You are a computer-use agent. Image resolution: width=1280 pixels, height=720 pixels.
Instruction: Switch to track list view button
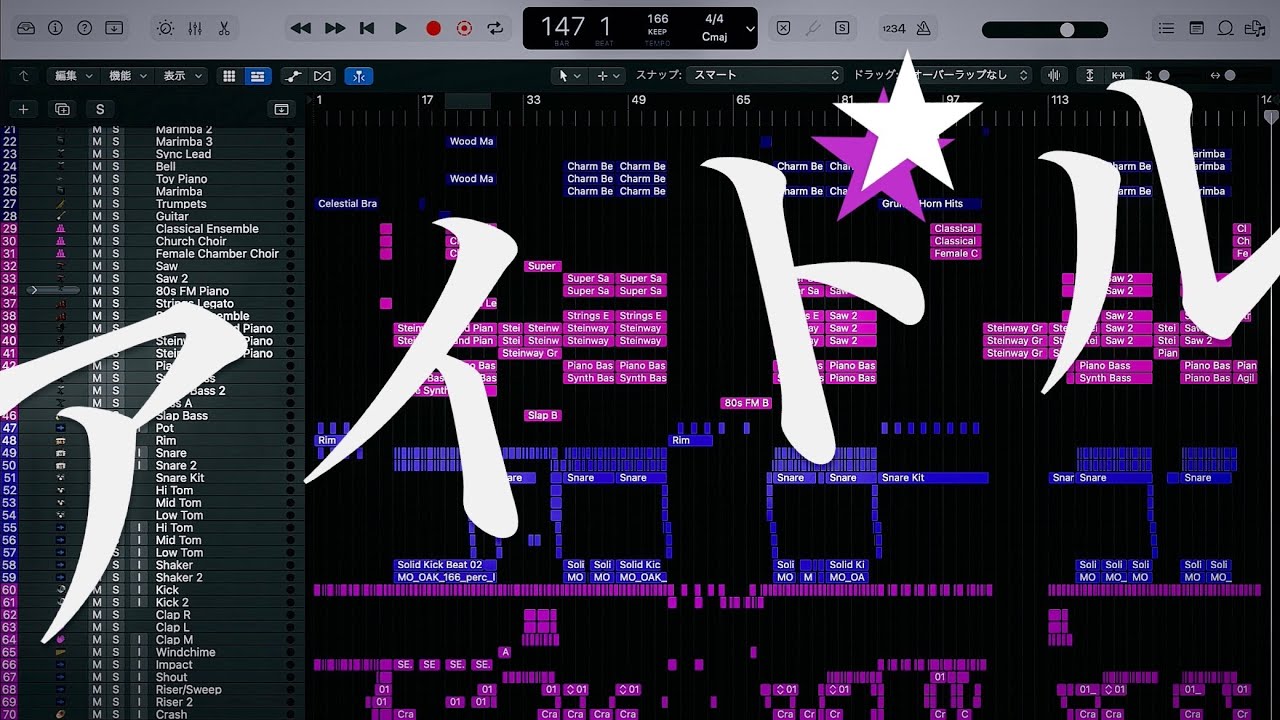258,76
